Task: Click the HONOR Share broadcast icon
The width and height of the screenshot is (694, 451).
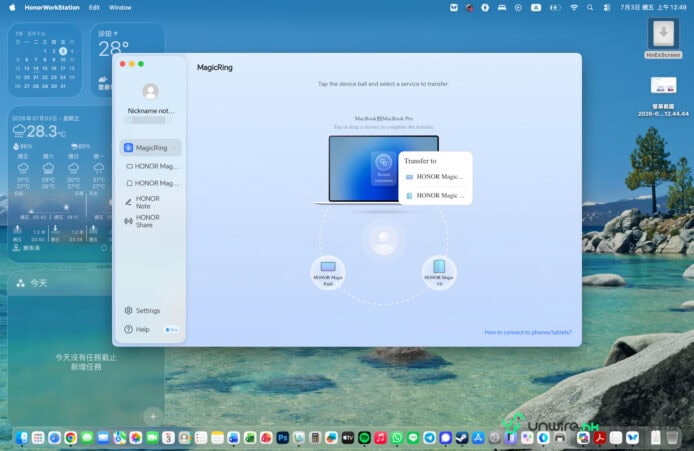Action: pos(129,221)
